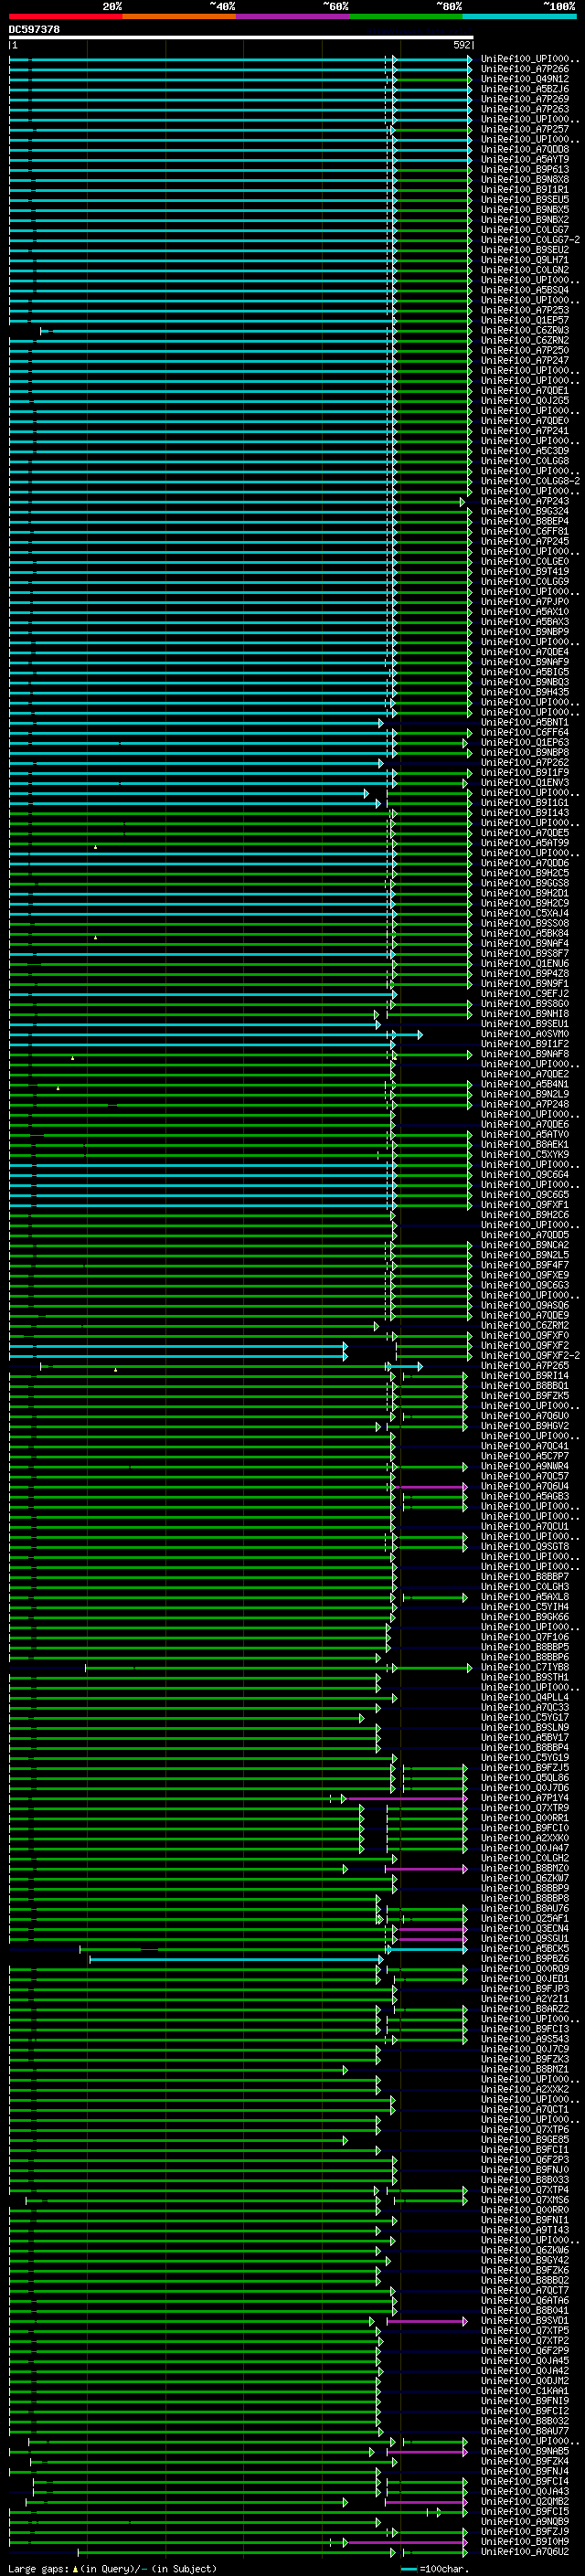585x2576 pixels.
Task: Select the UniRef100_C0LGH3 label
Action: click(x=525, y=1587)
